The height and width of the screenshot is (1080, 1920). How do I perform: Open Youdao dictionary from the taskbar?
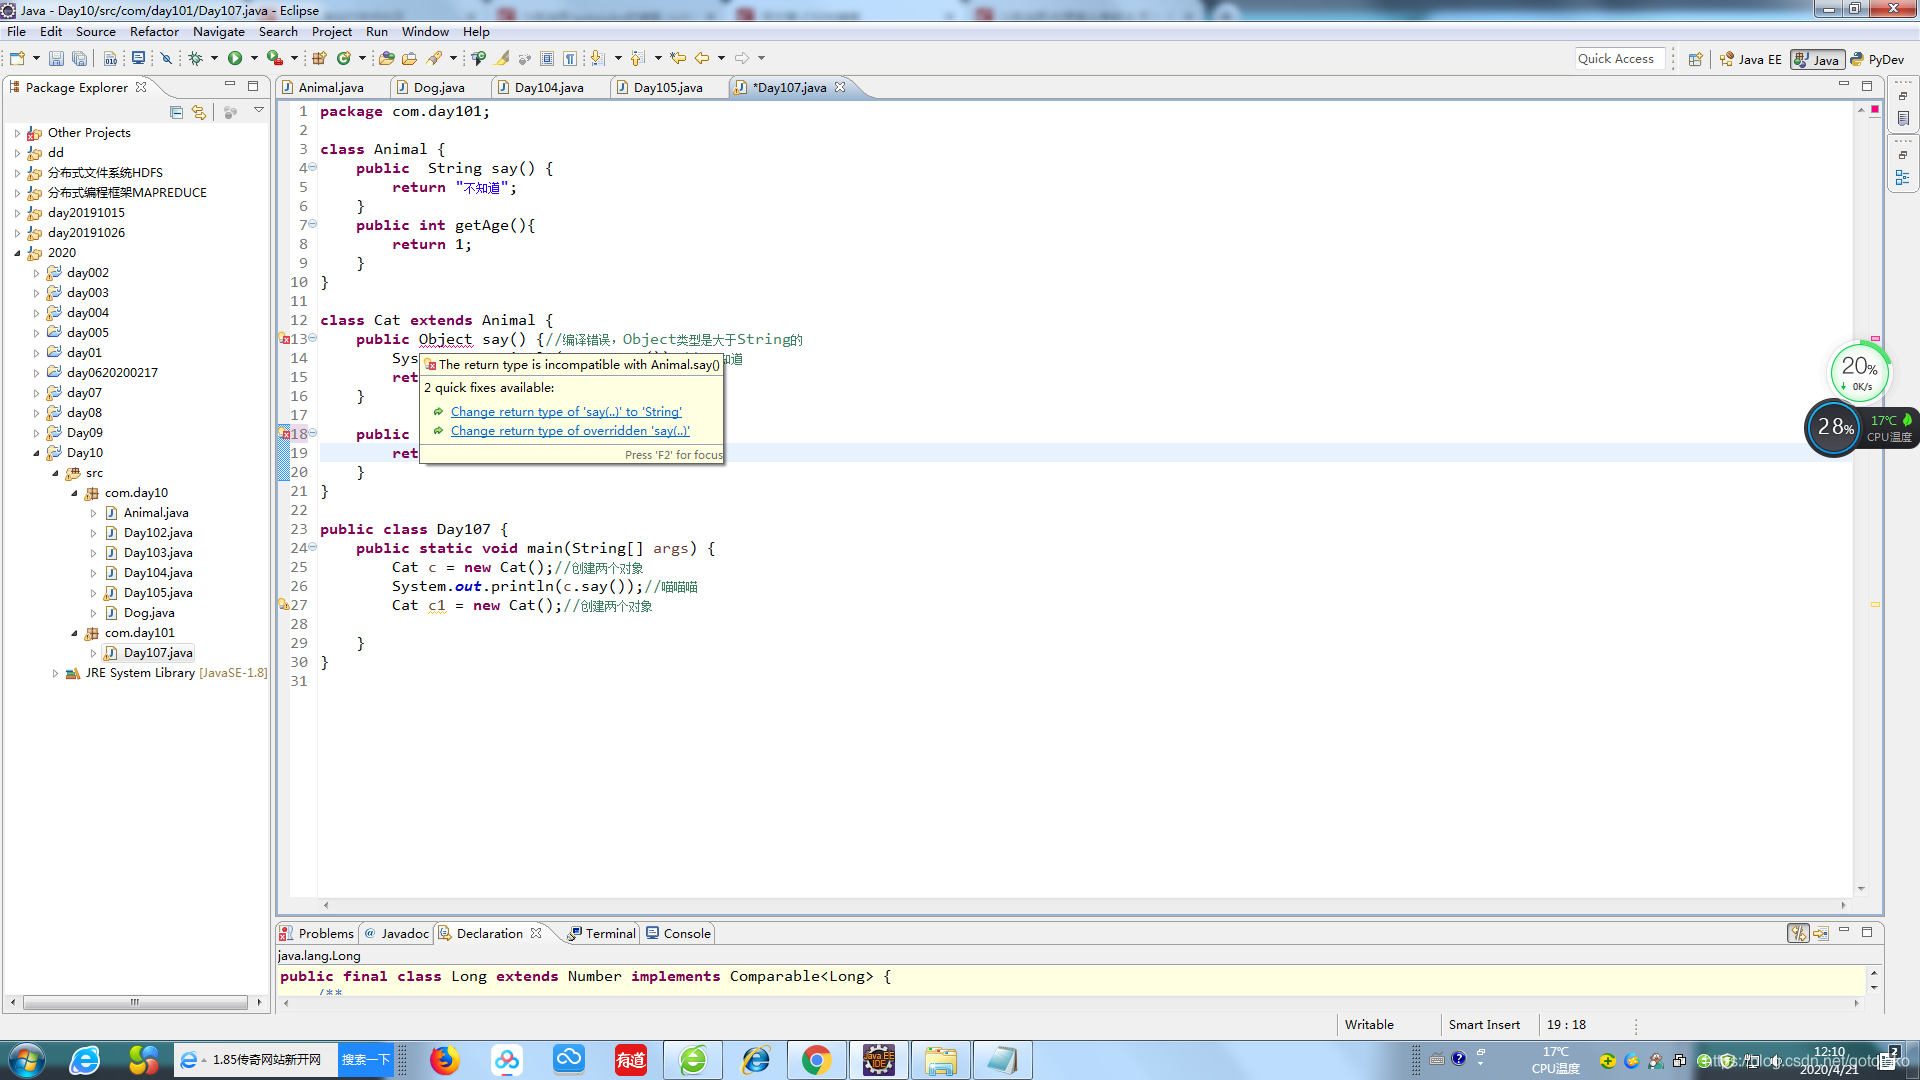tap(631, 1060)
